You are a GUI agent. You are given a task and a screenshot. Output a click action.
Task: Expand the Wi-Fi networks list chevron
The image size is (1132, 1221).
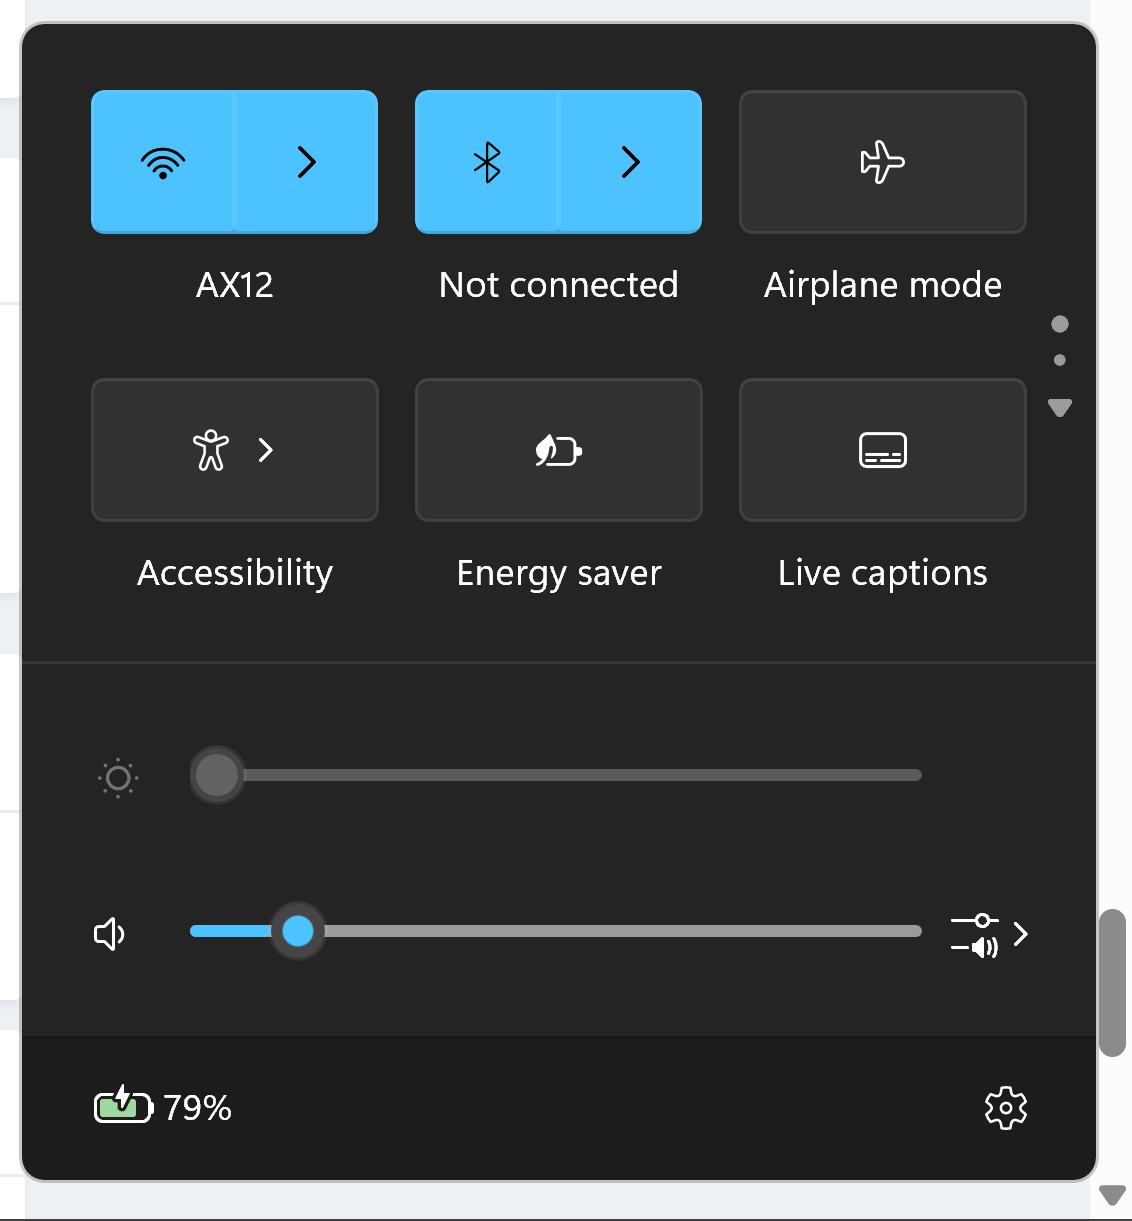tap(306, 162)
